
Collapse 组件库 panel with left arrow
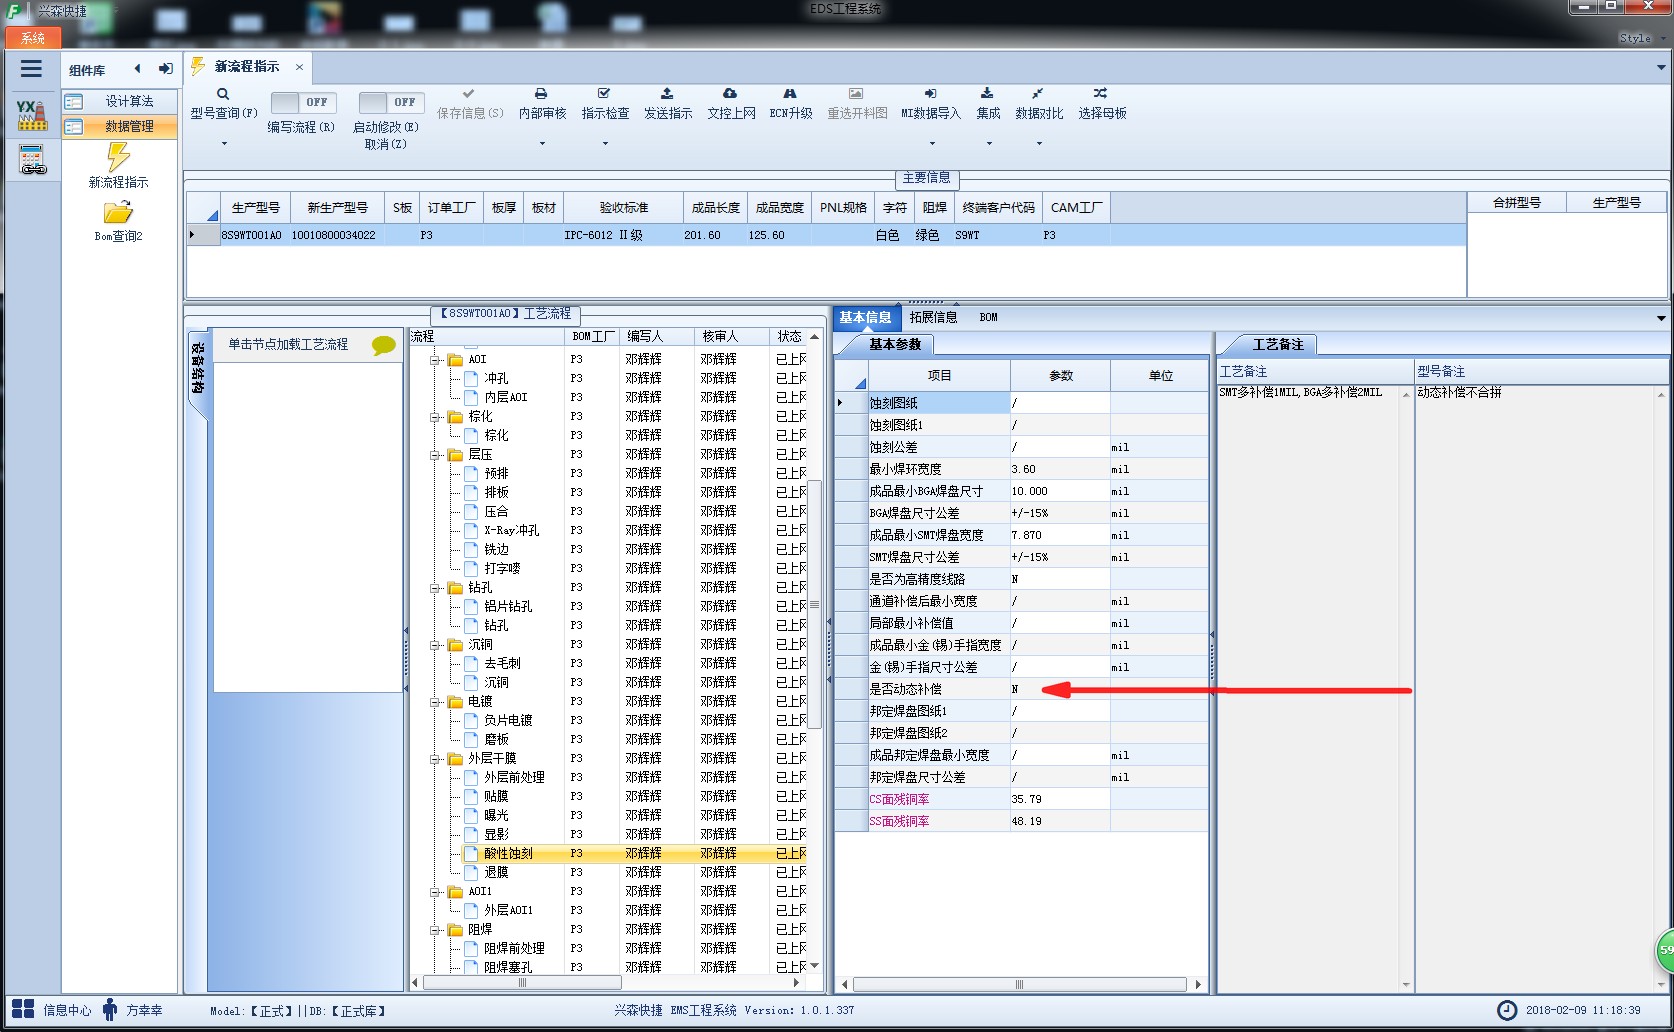click(x=137, y=69)
